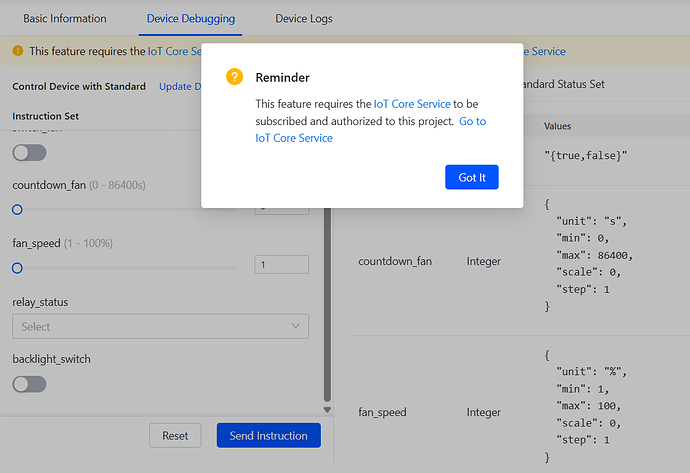690x473 pixels.
Task: Open the relay_status Select dropdown
Action: coord(161,326)
